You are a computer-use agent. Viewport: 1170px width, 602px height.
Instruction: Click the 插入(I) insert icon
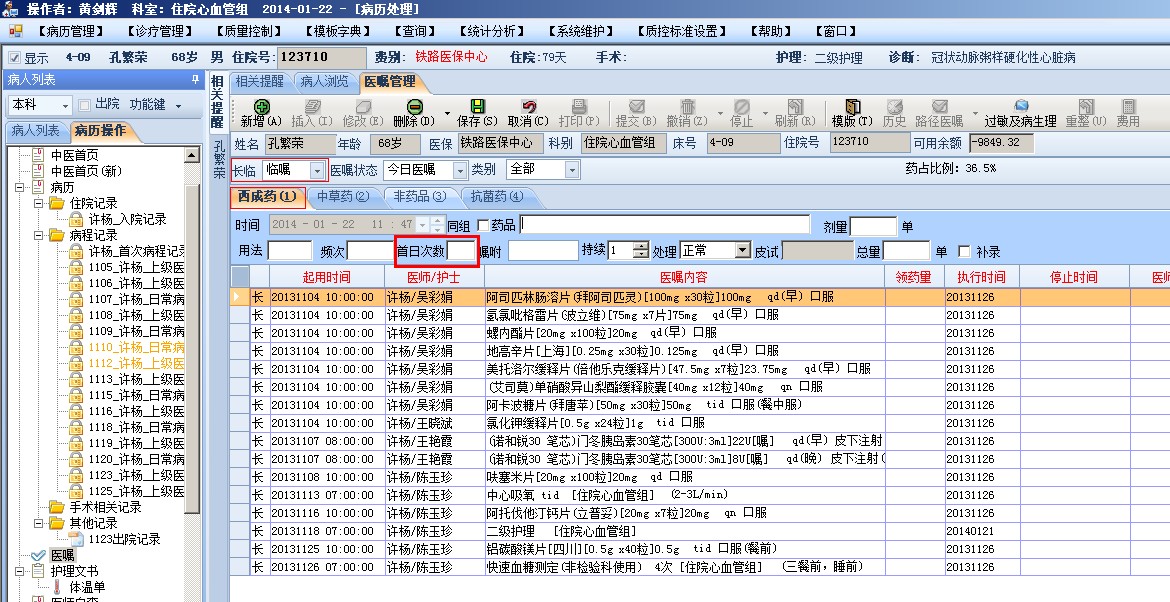tap(313, 107)
